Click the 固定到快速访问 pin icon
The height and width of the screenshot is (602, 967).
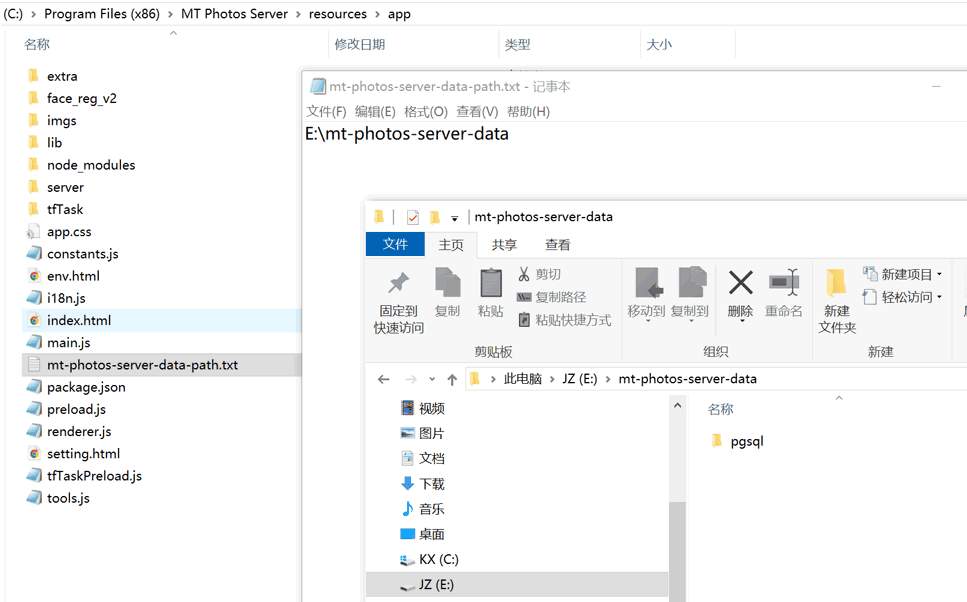[x=398, y=283]
